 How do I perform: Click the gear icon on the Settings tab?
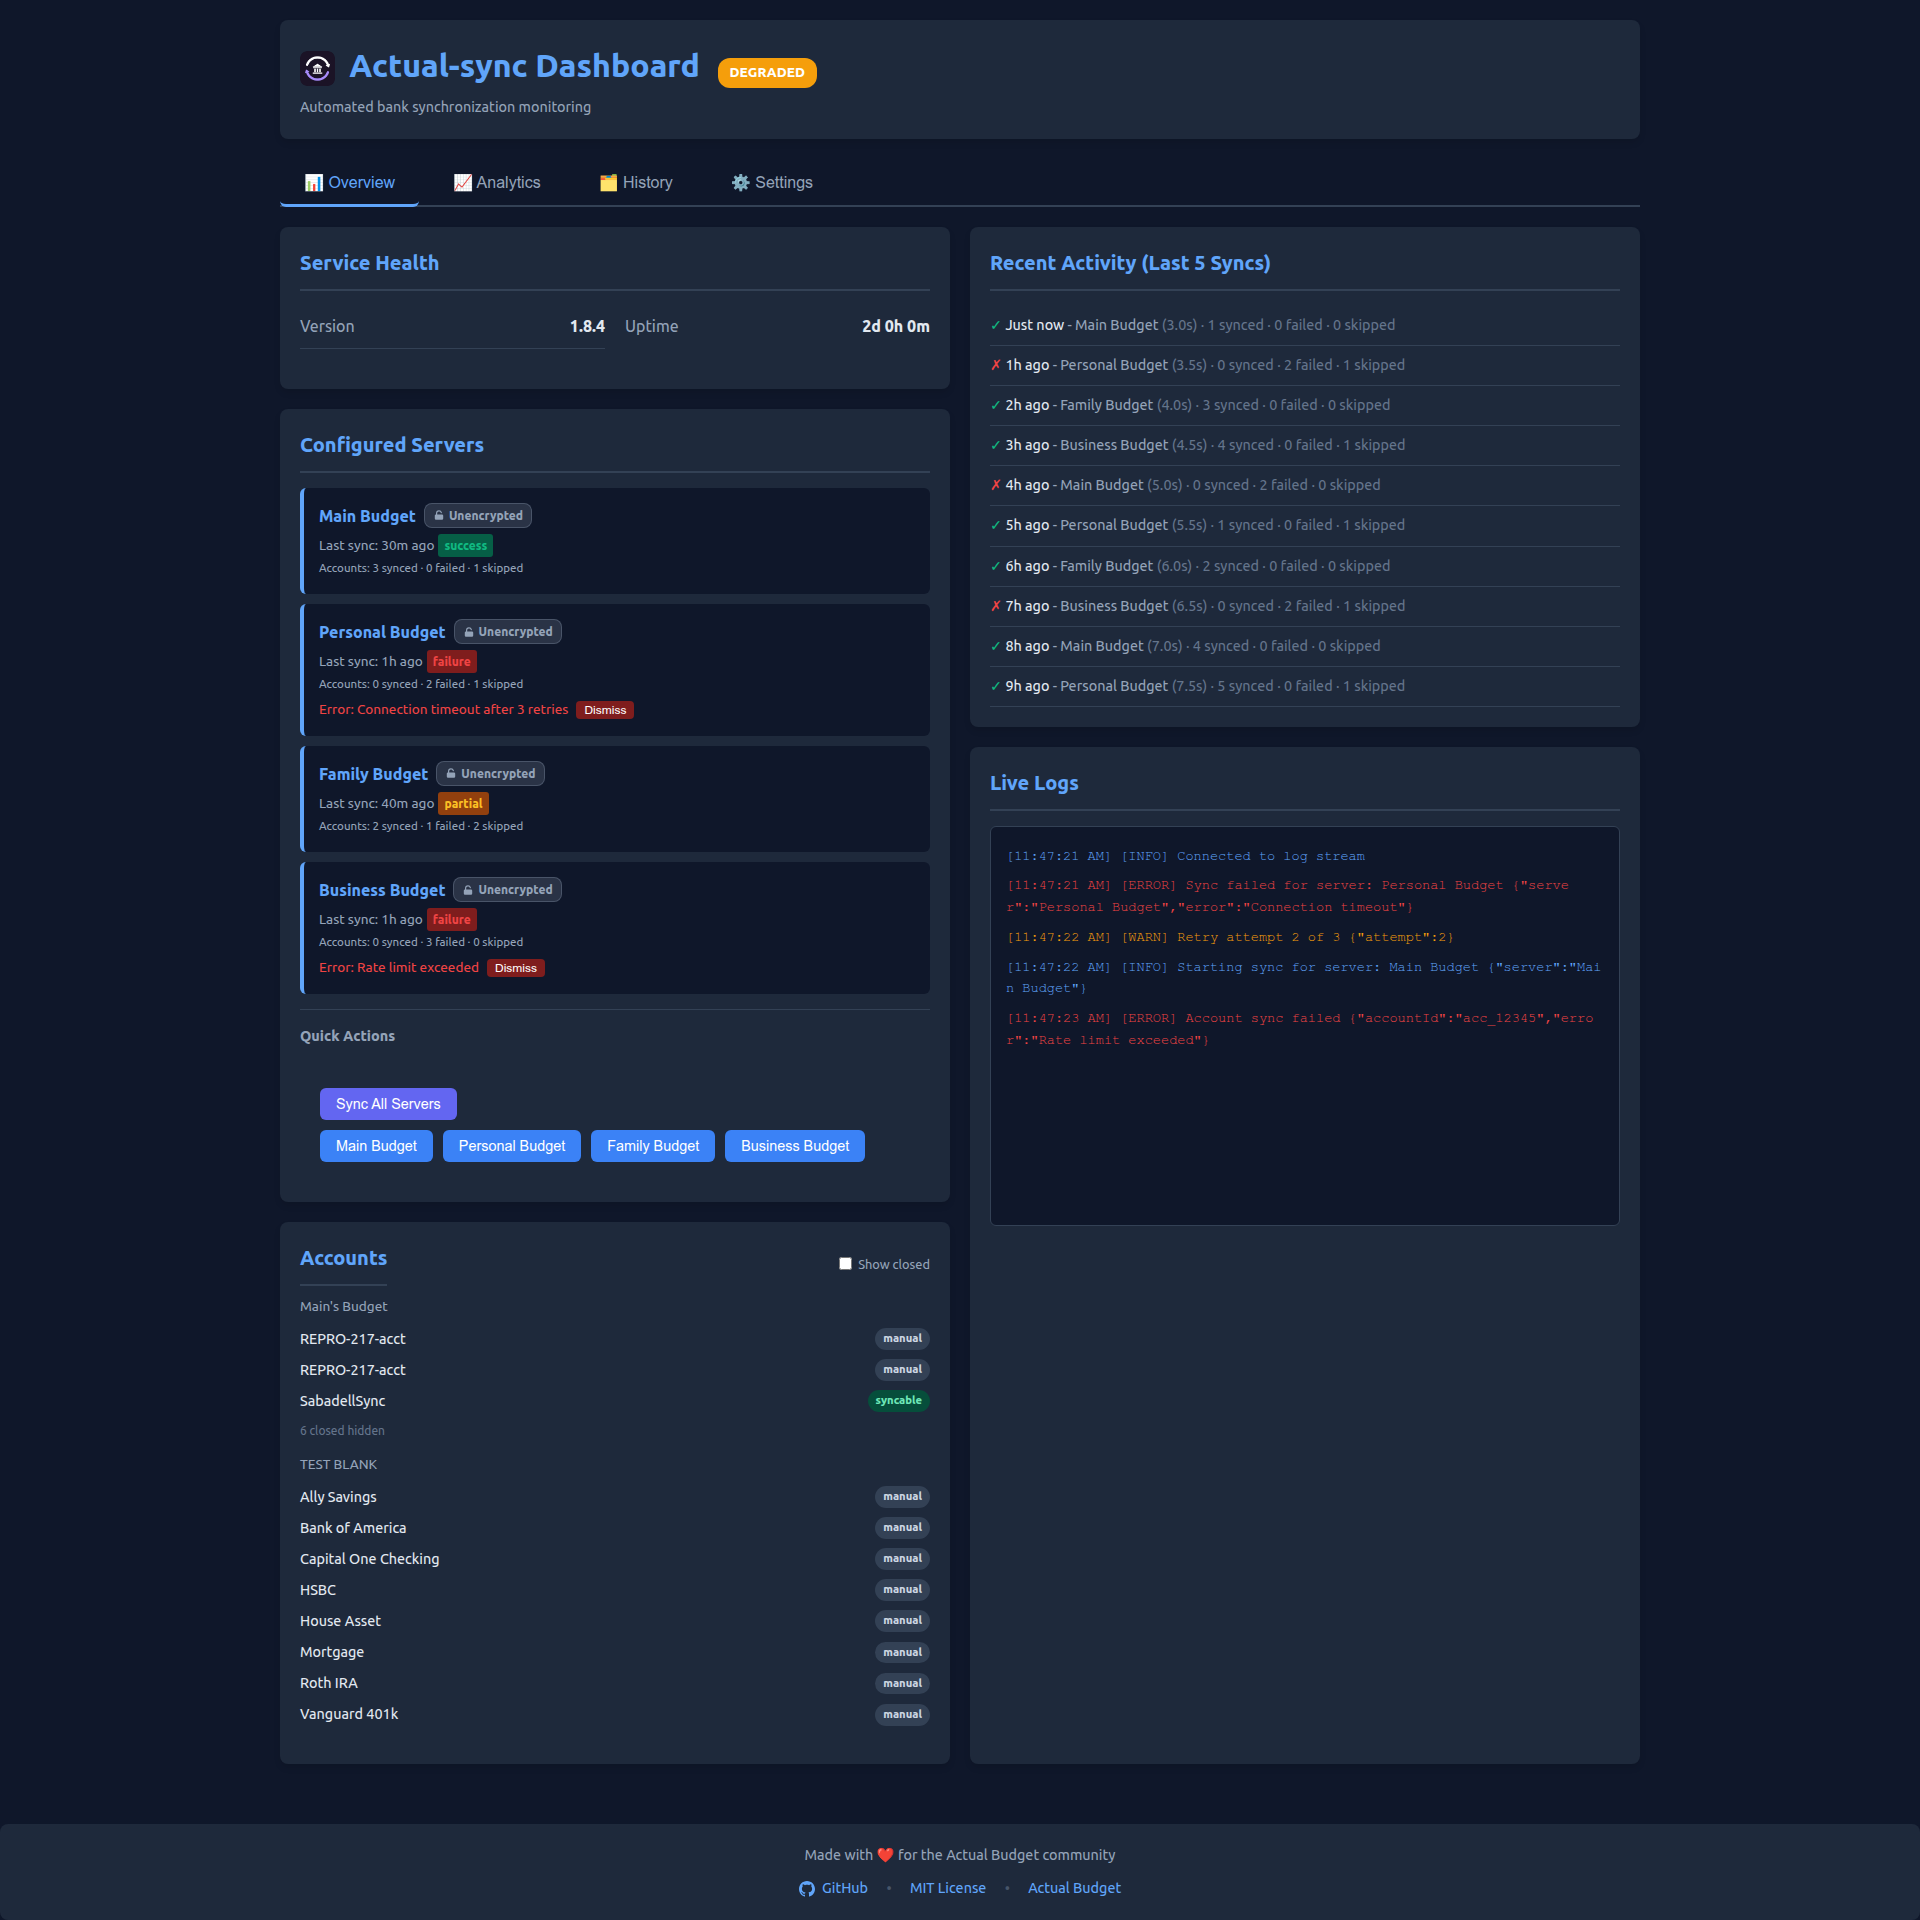coord(741,183)
